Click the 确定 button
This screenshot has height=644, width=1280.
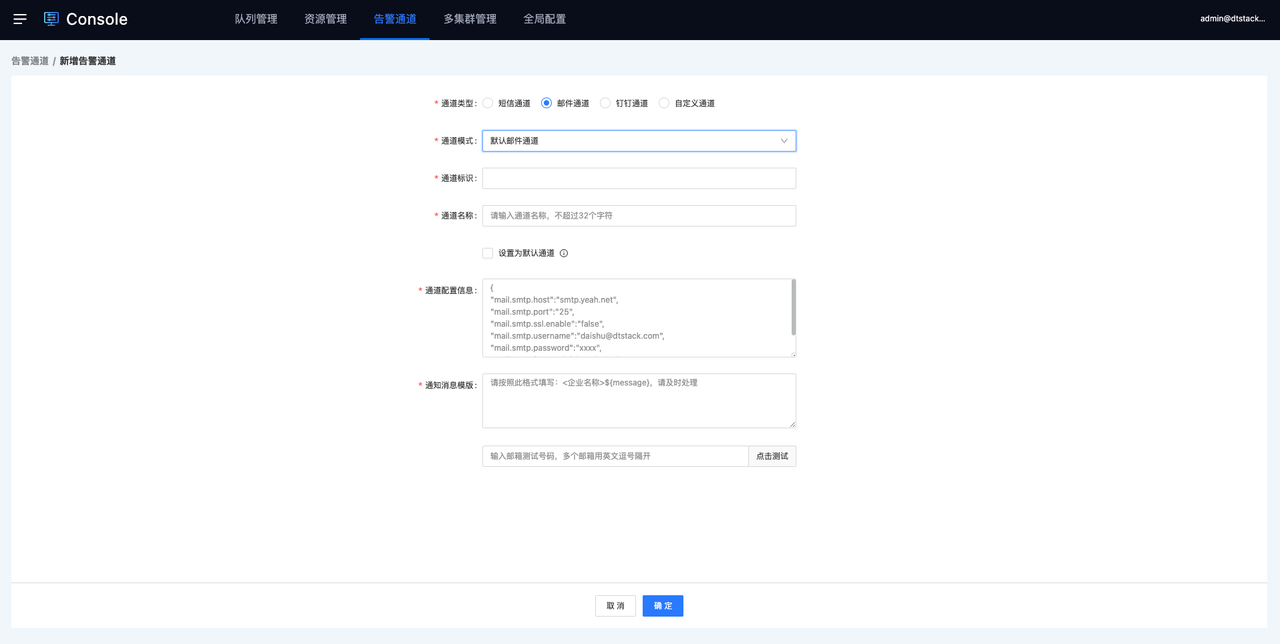[x=663, y=606]
